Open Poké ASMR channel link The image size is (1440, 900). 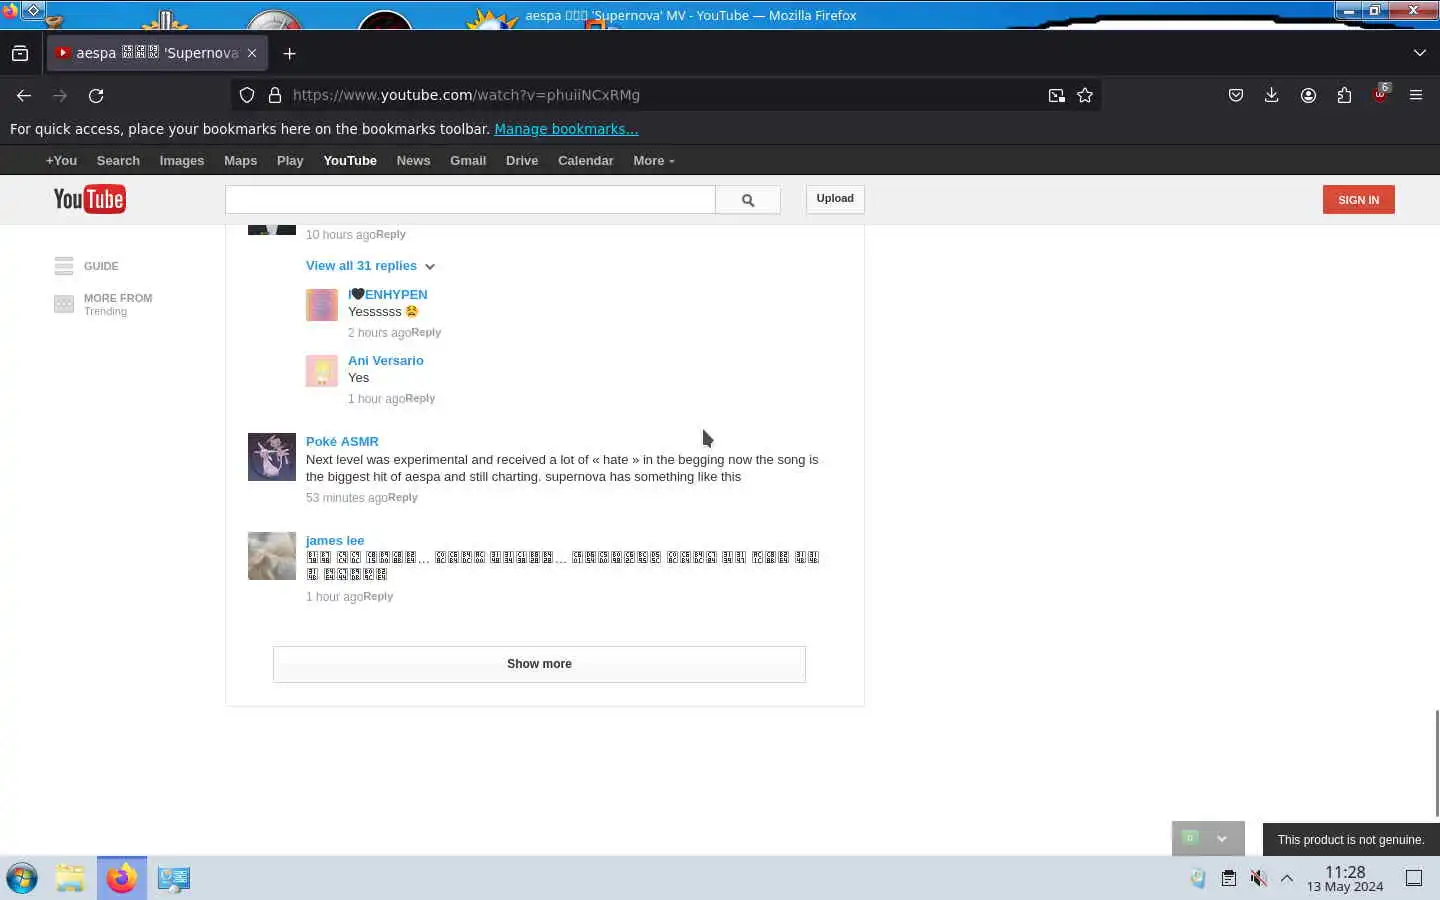[x=342, y=441]
